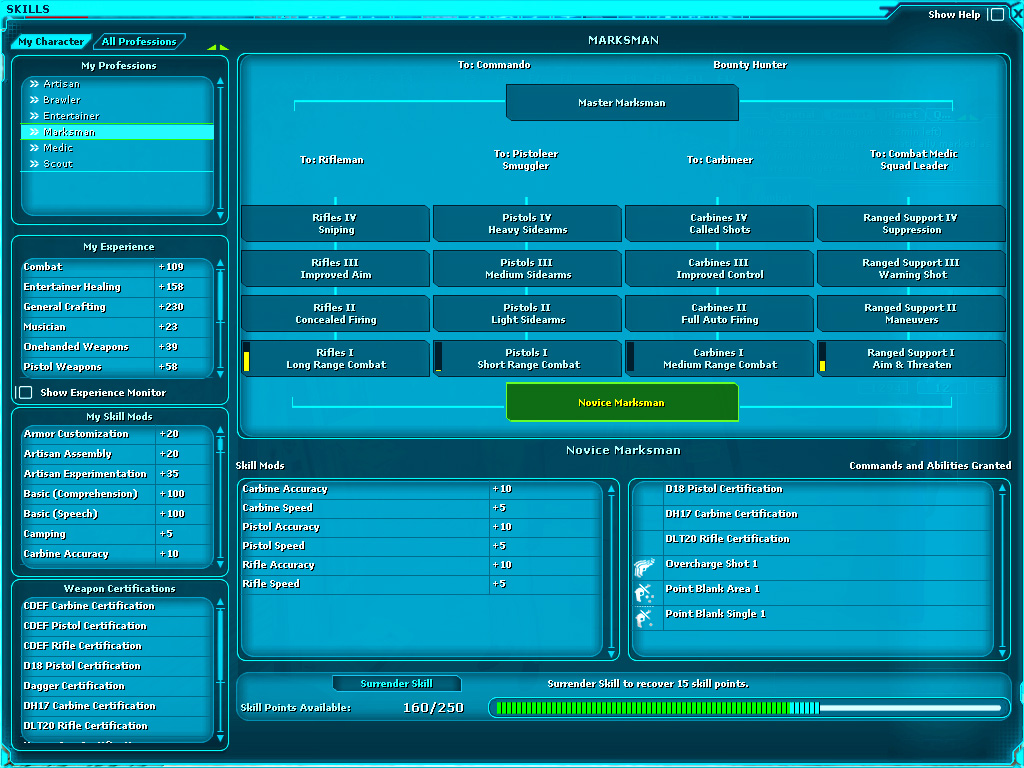Select the Scout profession
This screenshot has width=1024, height=768.
(x=118, y=164)
